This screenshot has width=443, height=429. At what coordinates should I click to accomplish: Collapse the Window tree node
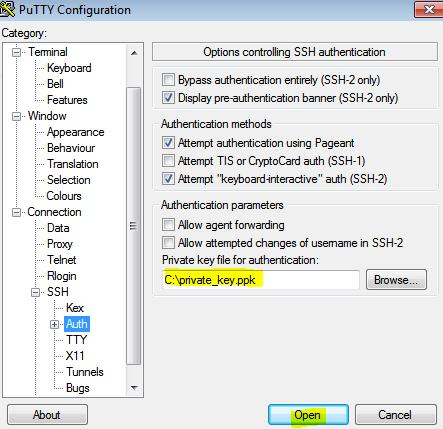point(16,116)
